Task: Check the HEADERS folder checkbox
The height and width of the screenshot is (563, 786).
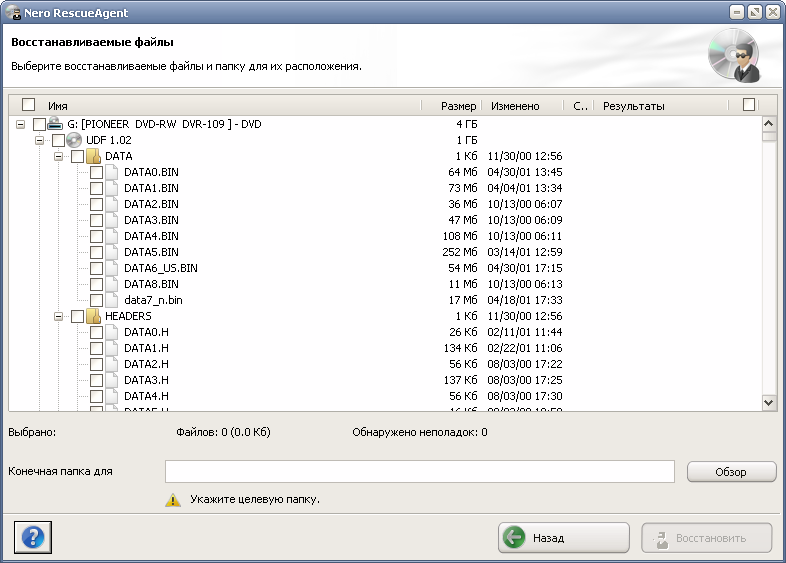Action: [x=77, y=316]
